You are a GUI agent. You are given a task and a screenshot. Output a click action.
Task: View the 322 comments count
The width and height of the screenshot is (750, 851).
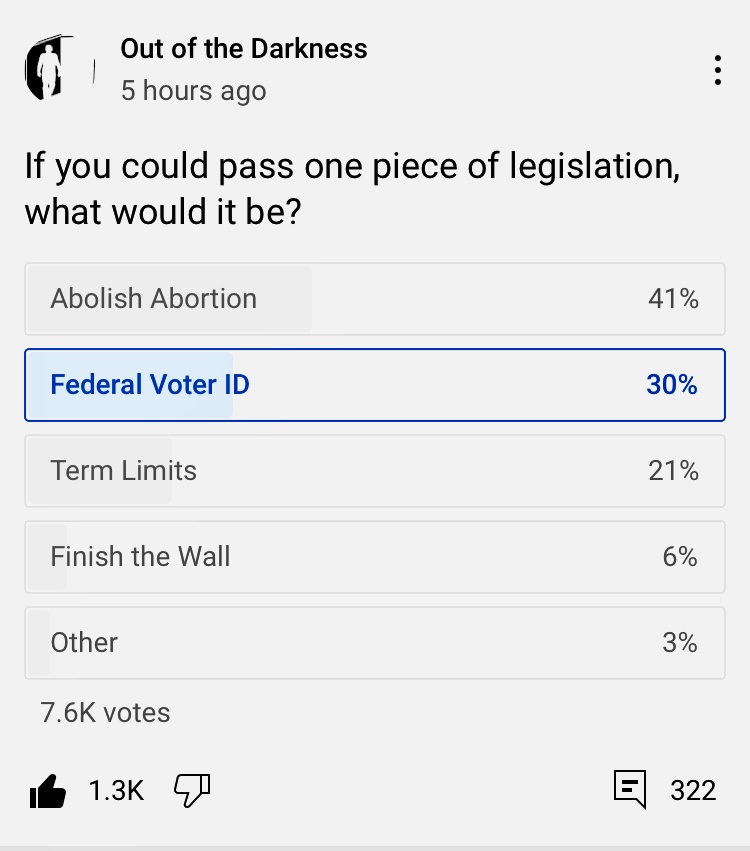(x=693, y=791)
